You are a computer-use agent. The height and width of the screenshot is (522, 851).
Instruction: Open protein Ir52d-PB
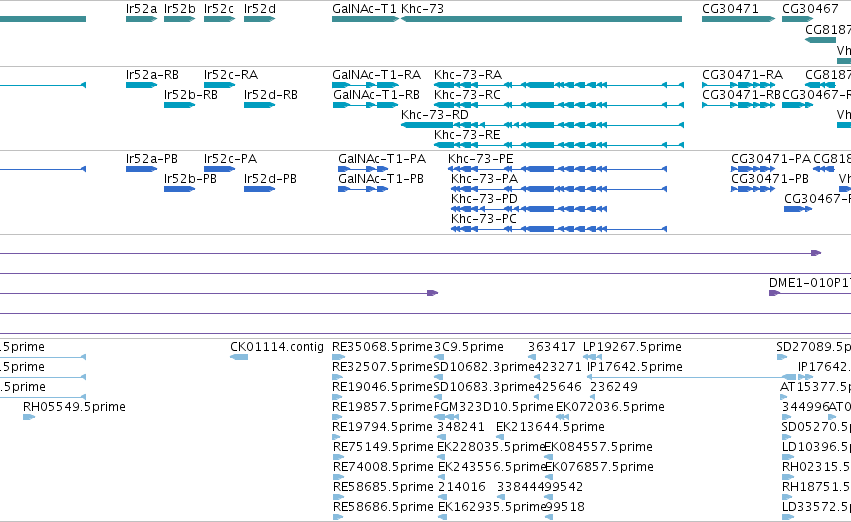point(259,189)
